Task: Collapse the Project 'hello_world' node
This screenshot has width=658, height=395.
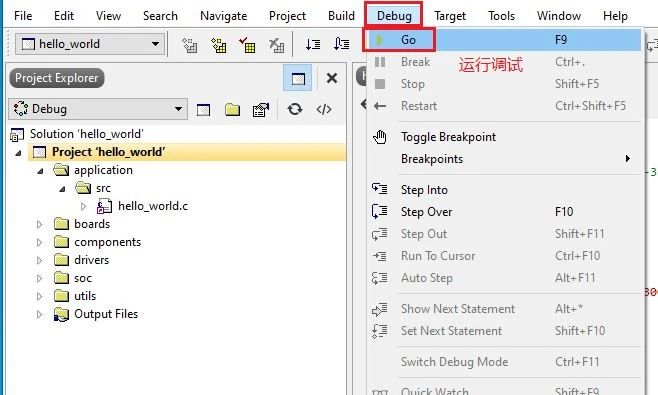Action: click(18, 153)
